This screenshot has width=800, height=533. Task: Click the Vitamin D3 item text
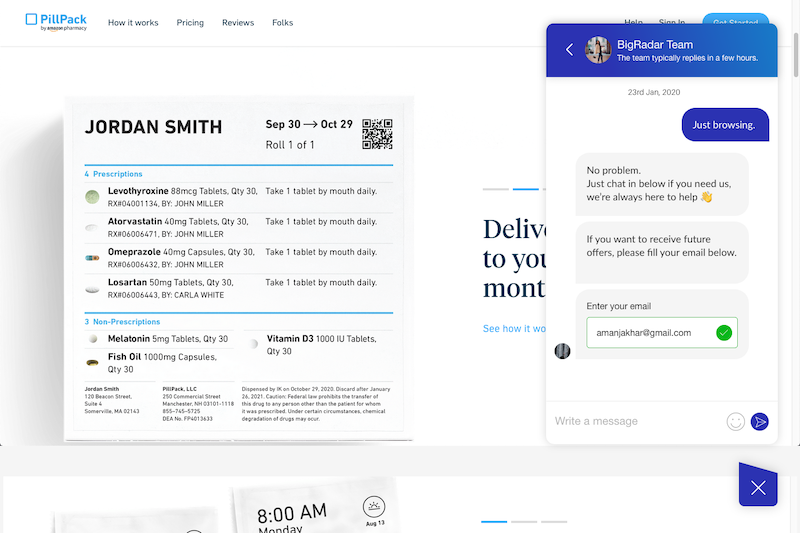click(321, 345)
